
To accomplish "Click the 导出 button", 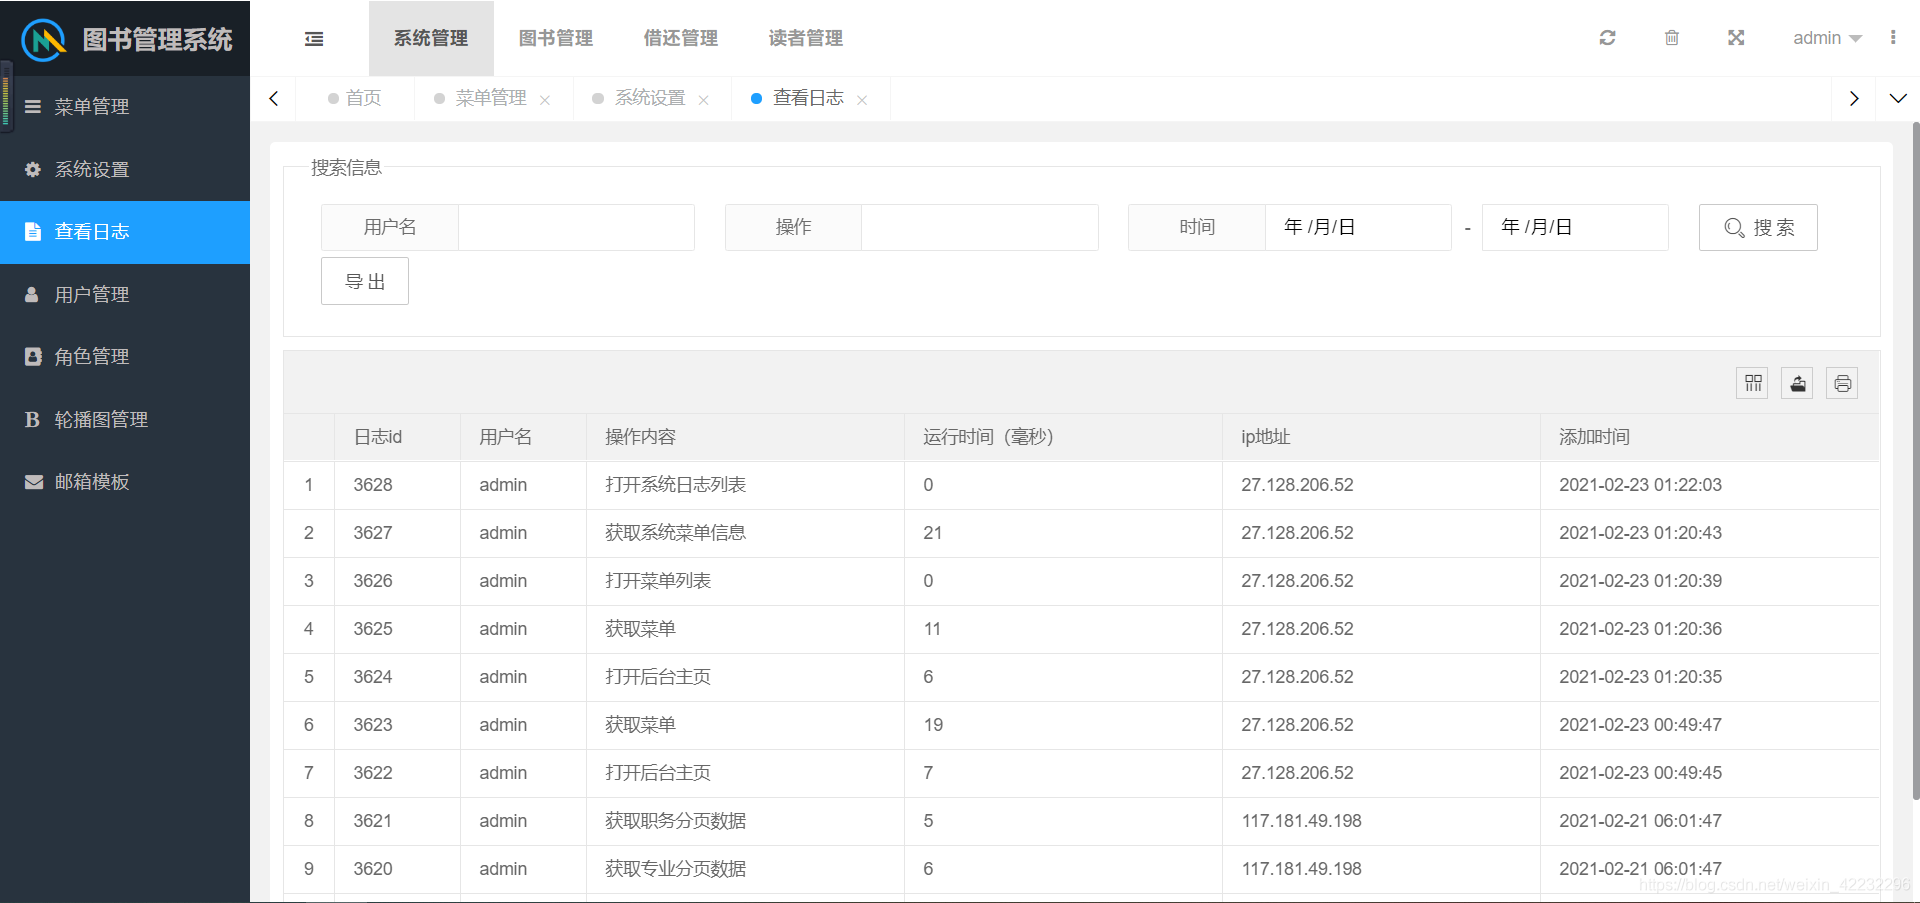I will (364, 281).
